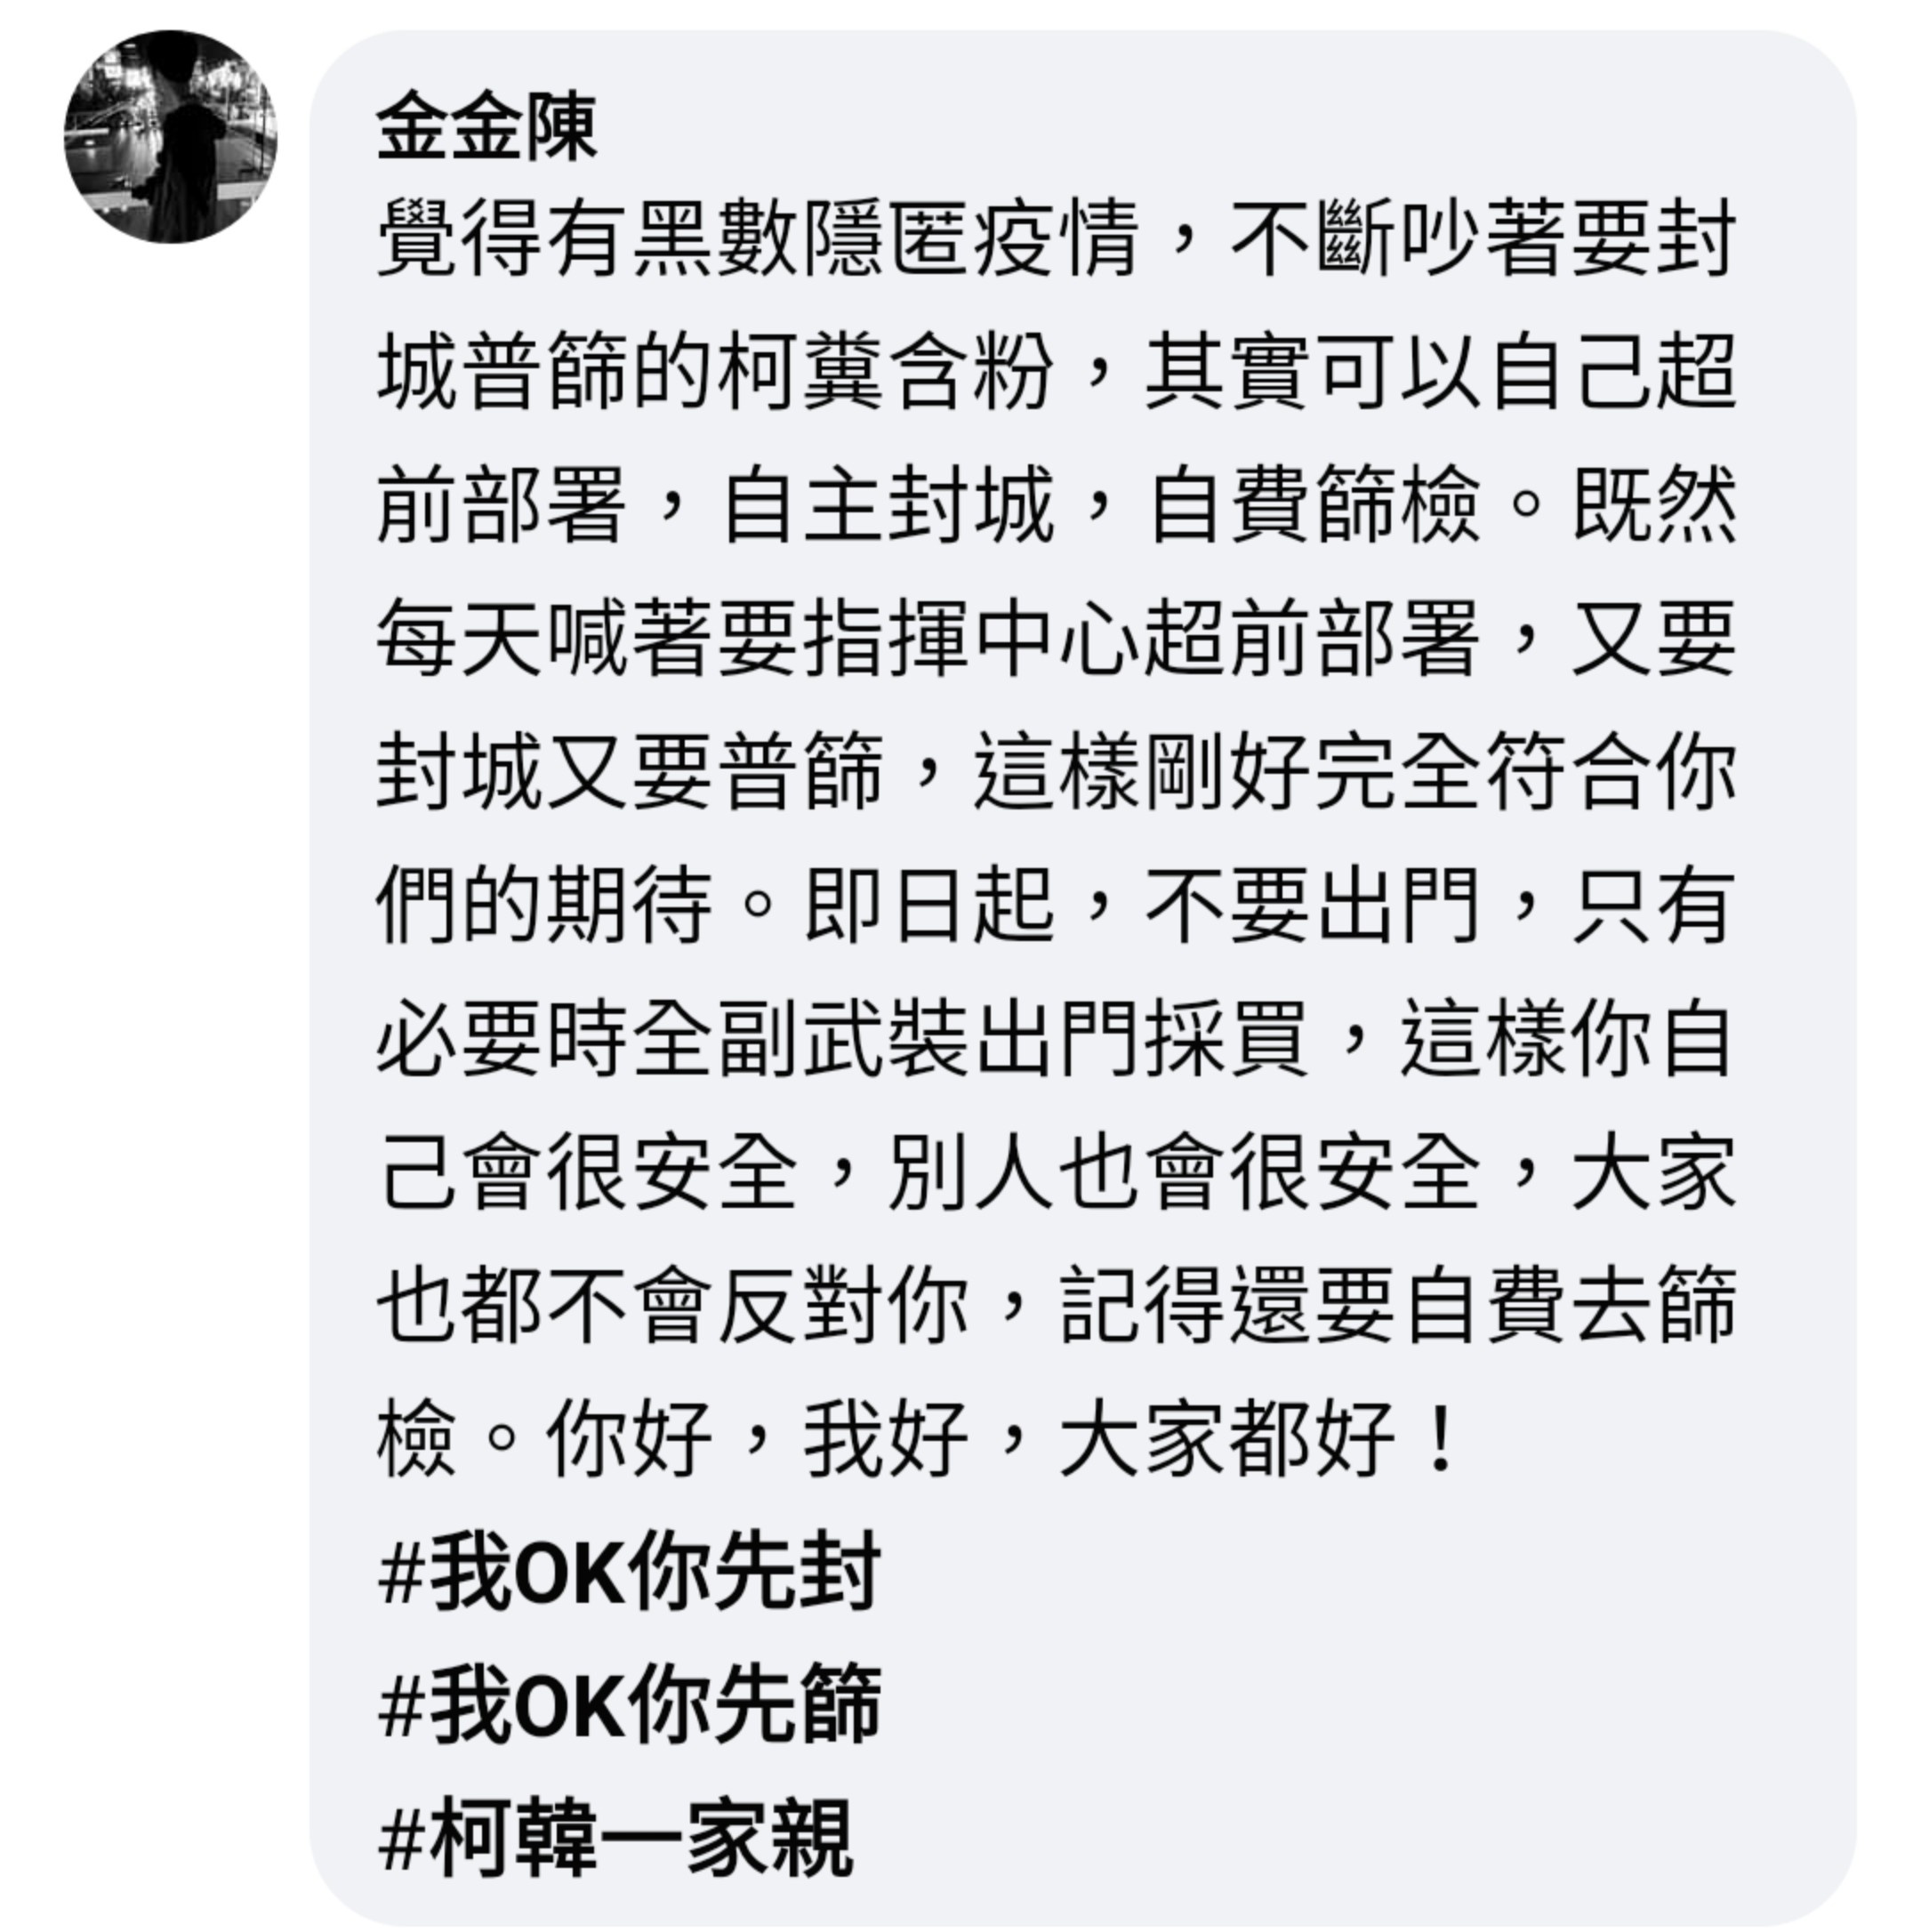
Task: Click the closing line 大家都好！
Action: [1260, 1437]
